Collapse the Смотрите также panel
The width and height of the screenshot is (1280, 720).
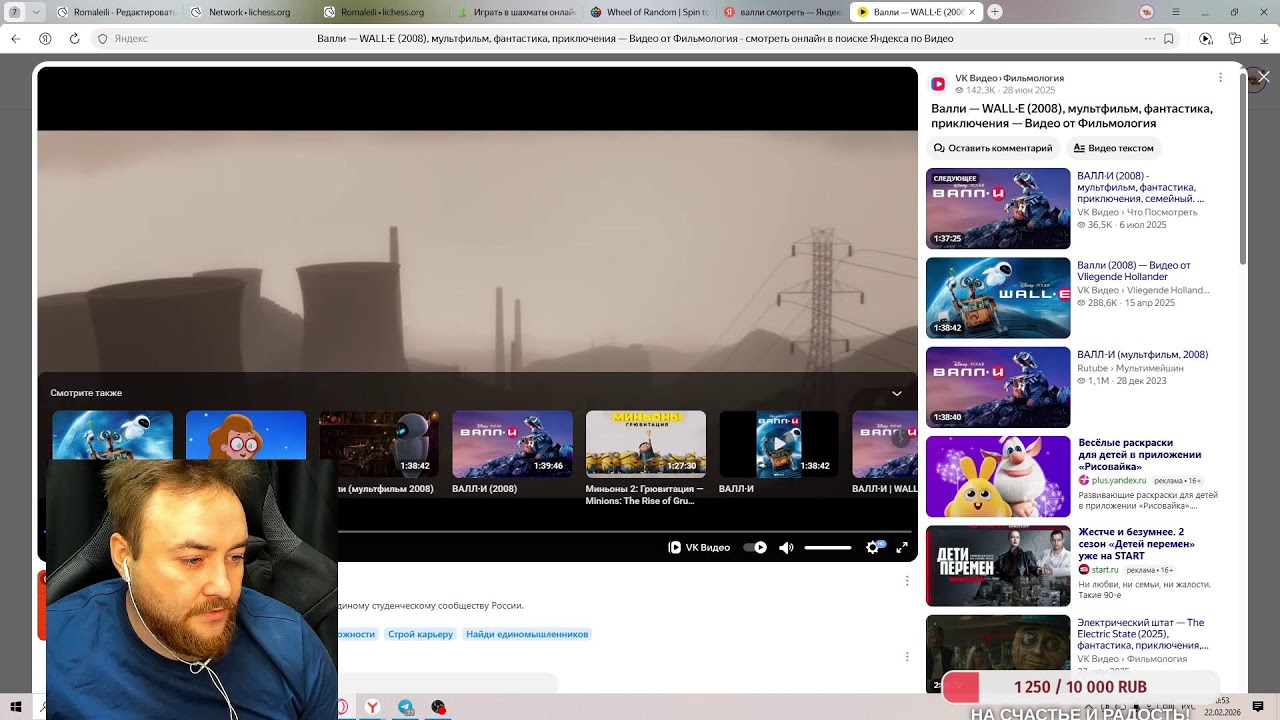pos(897,393)
